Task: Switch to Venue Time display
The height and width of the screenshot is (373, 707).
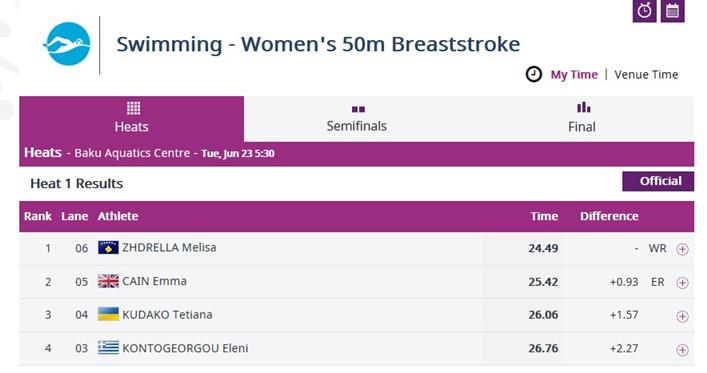Action: [646, 74]
